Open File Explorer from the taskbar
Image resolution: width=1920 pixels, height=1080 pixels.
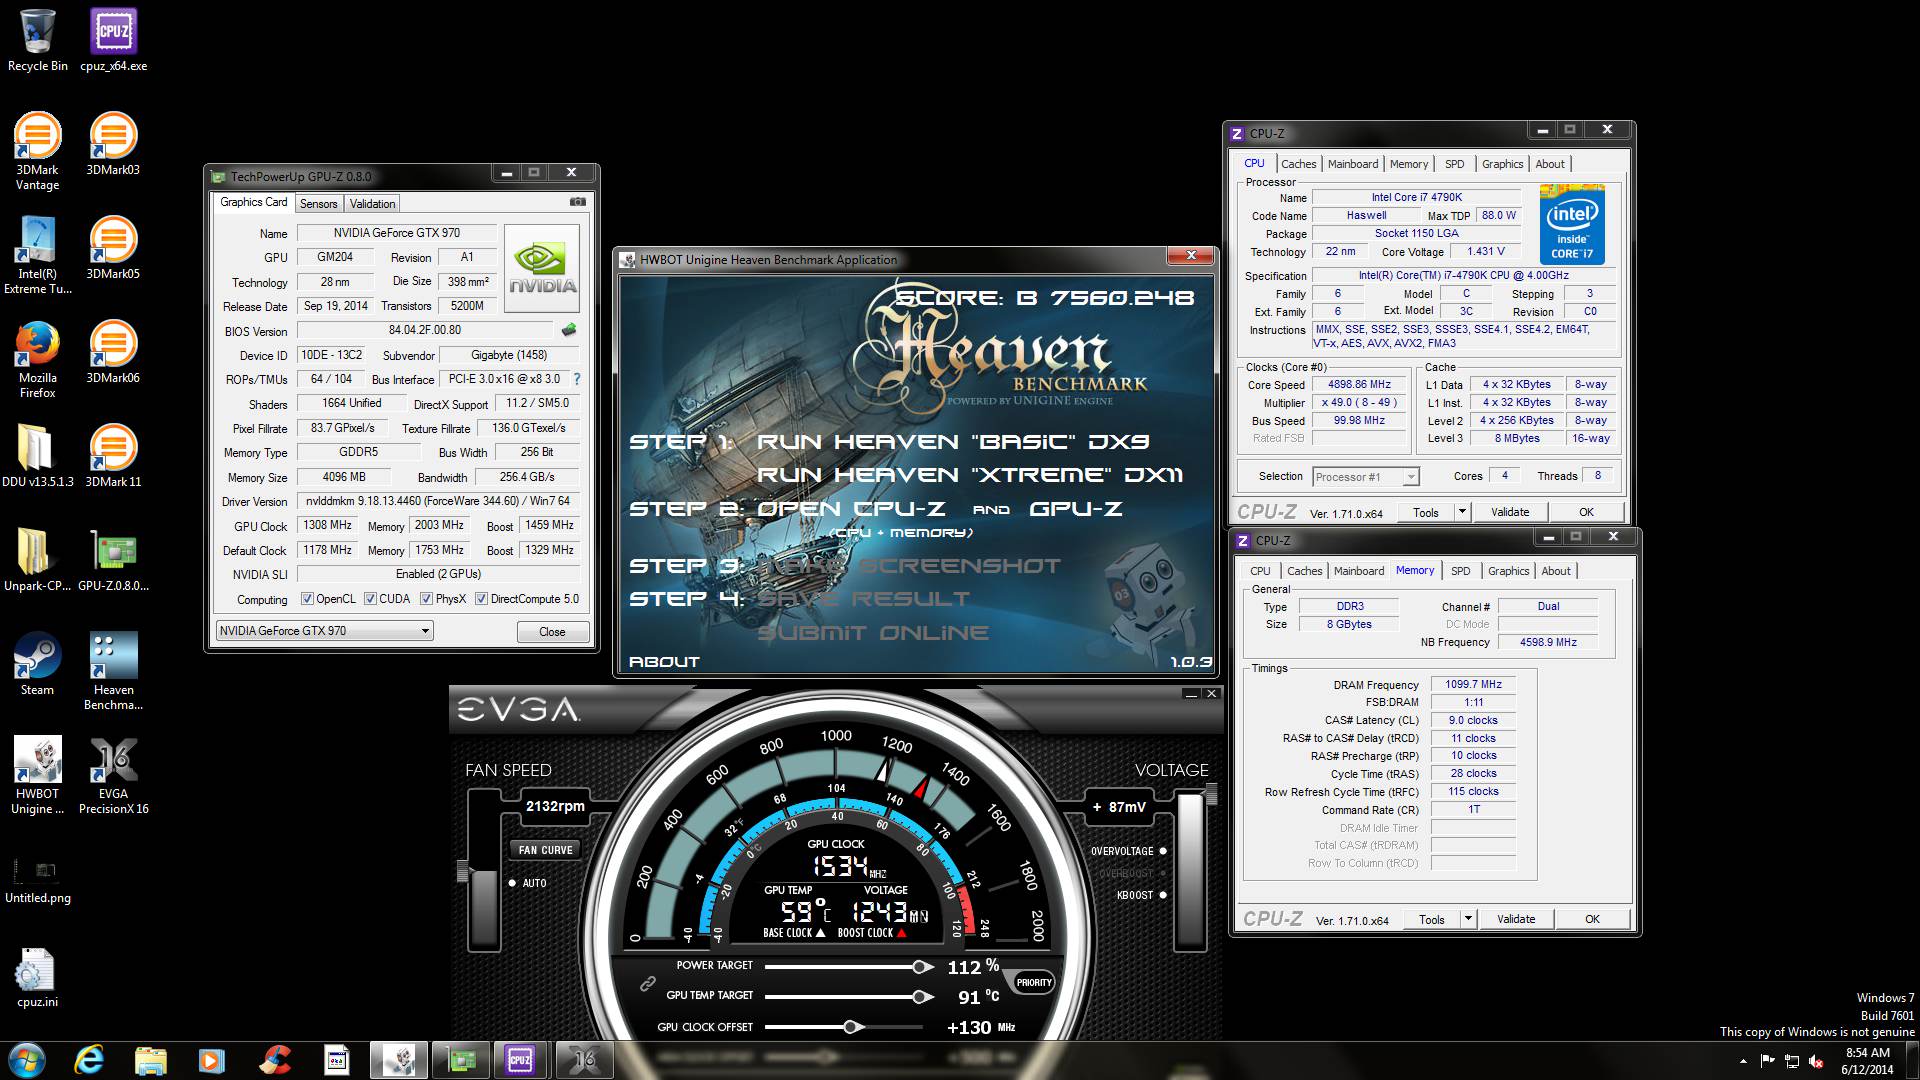pyautogui.click(x=151, y=1060)
